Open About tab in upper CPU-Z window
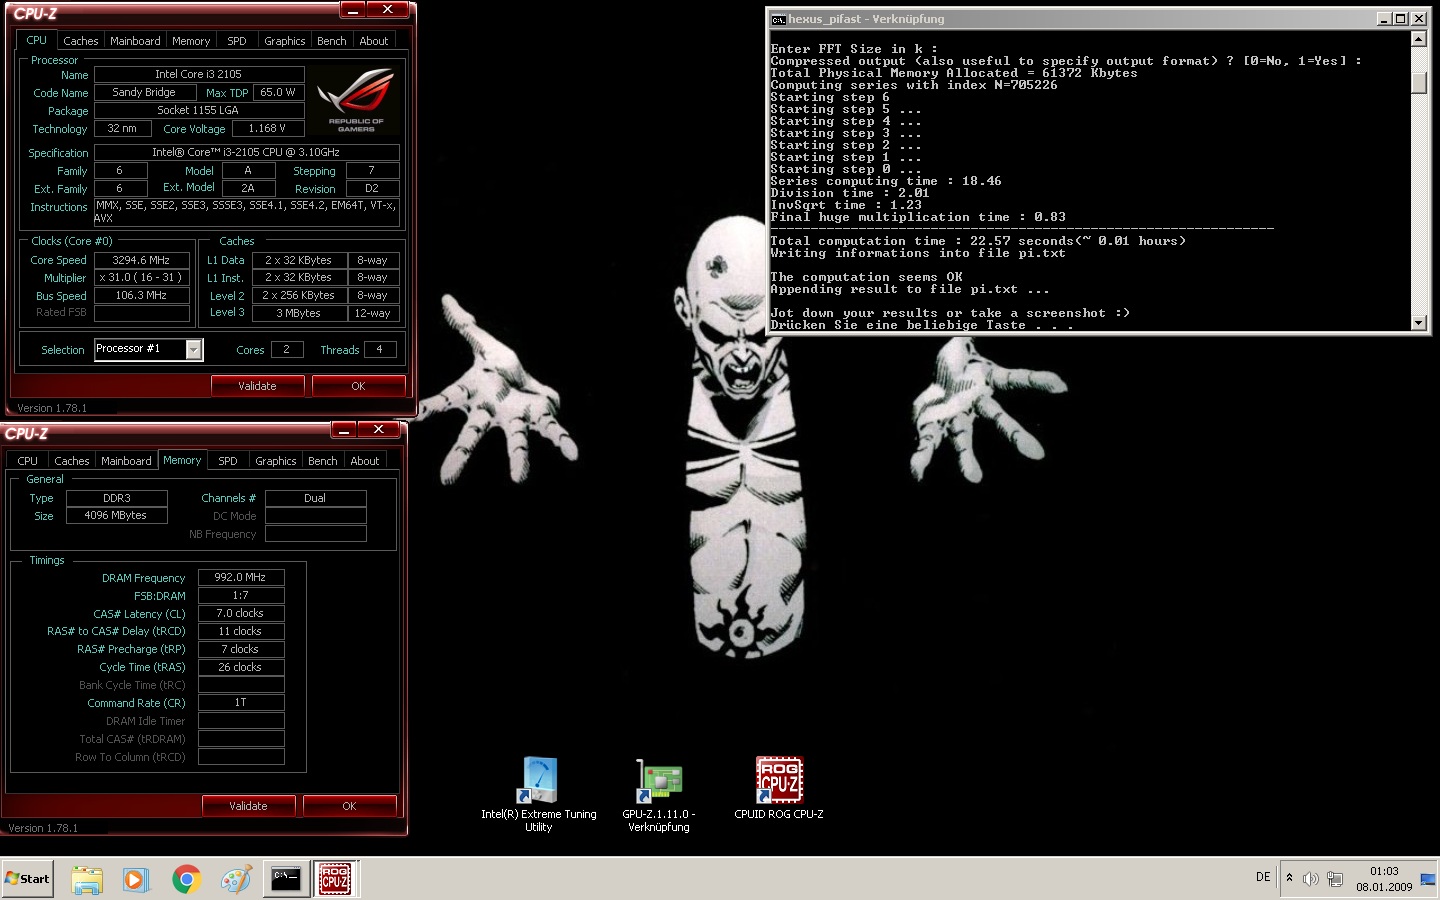 click(x=374, y=41)
